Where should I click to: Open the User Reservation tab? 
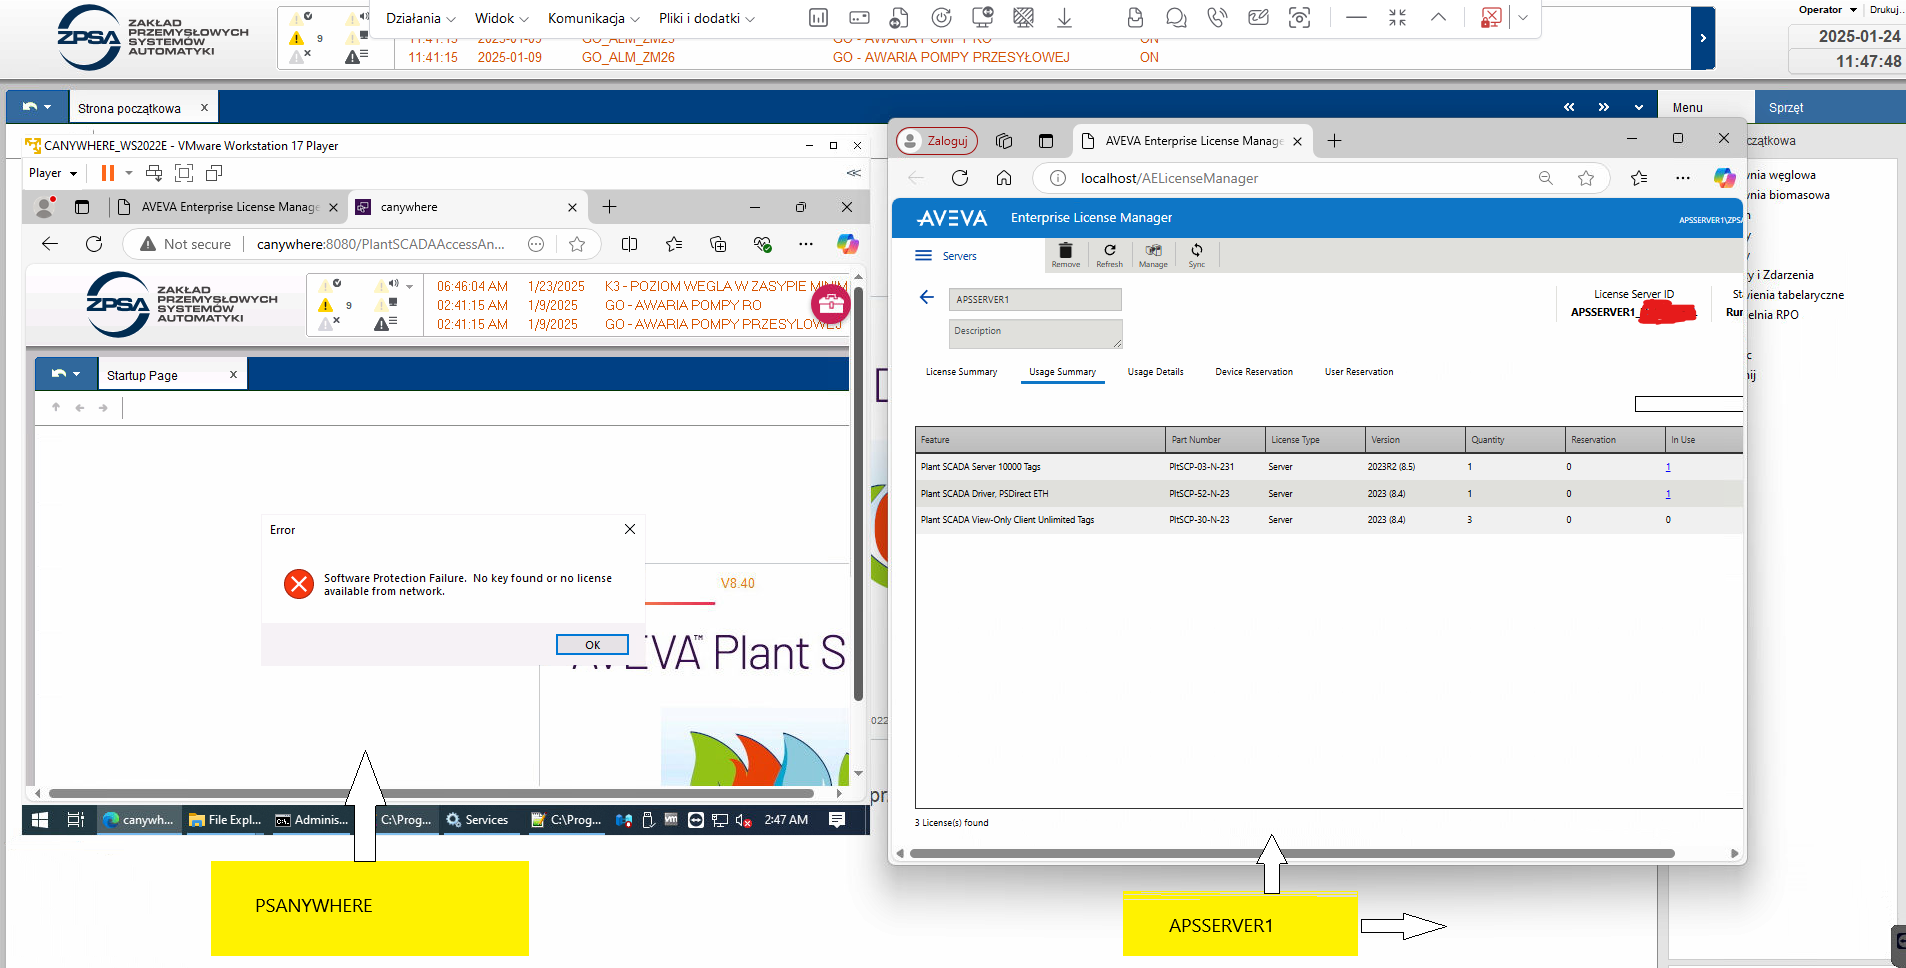click(1359, 372)
